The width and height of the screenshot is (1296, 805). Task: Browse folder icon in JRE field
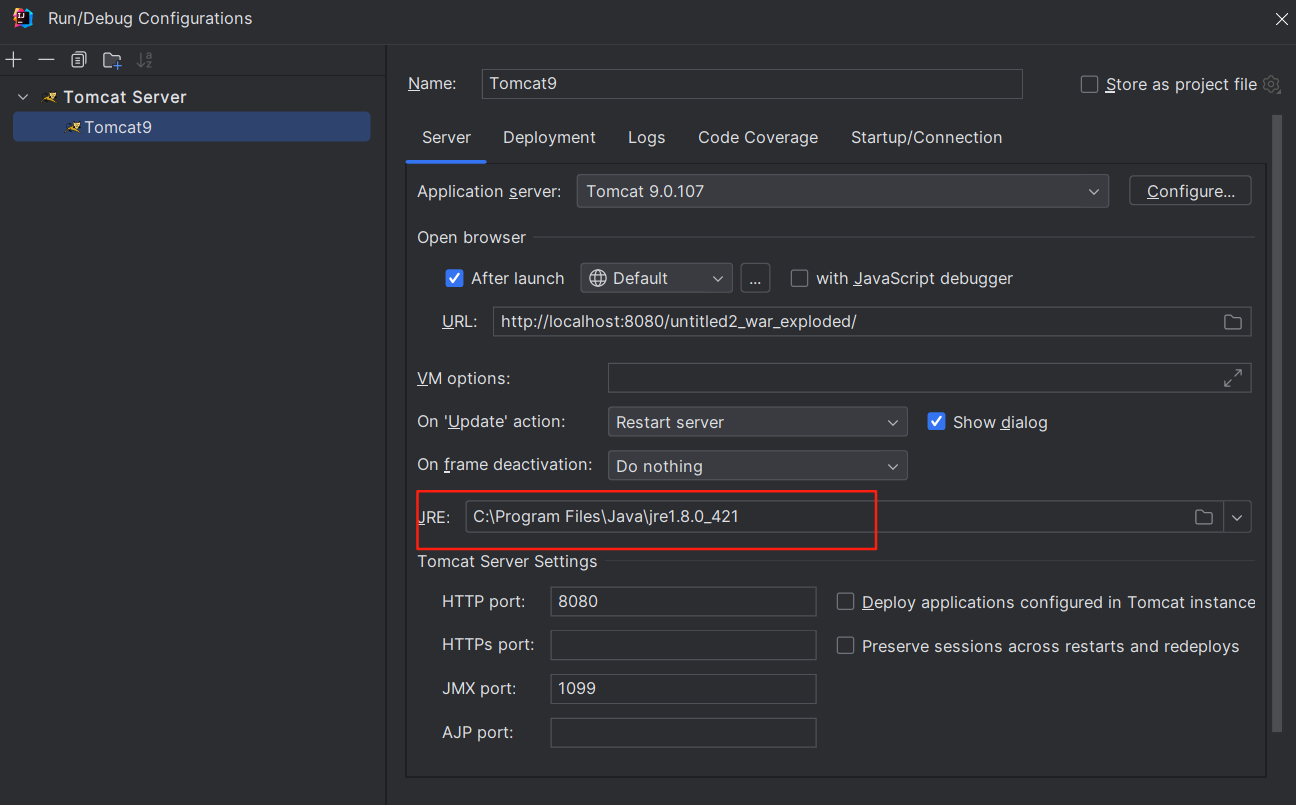pos(1204,517)
